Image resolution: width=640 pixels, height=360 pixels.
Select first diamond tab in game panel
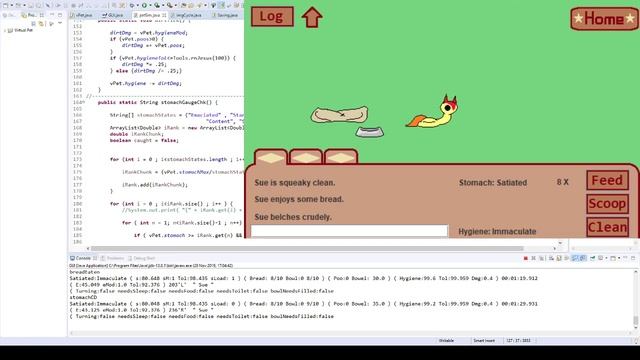271,157
